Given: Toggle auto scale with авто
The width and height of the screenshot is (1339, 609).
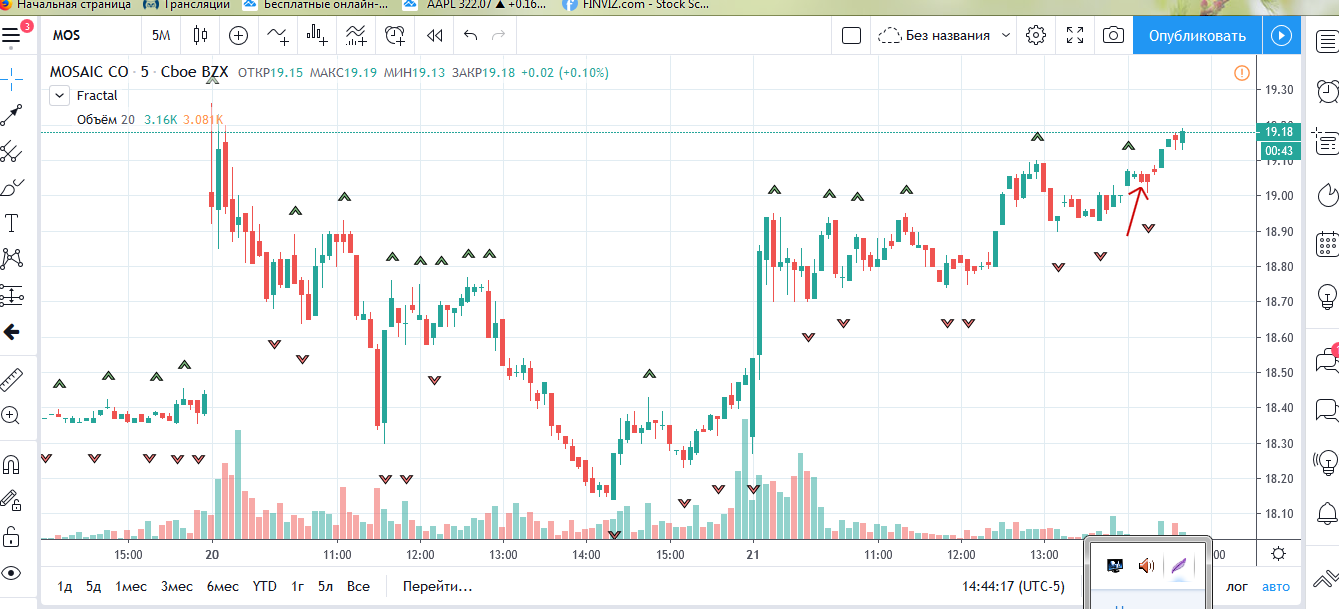Looking at the screenshot, I should 1276,586.
